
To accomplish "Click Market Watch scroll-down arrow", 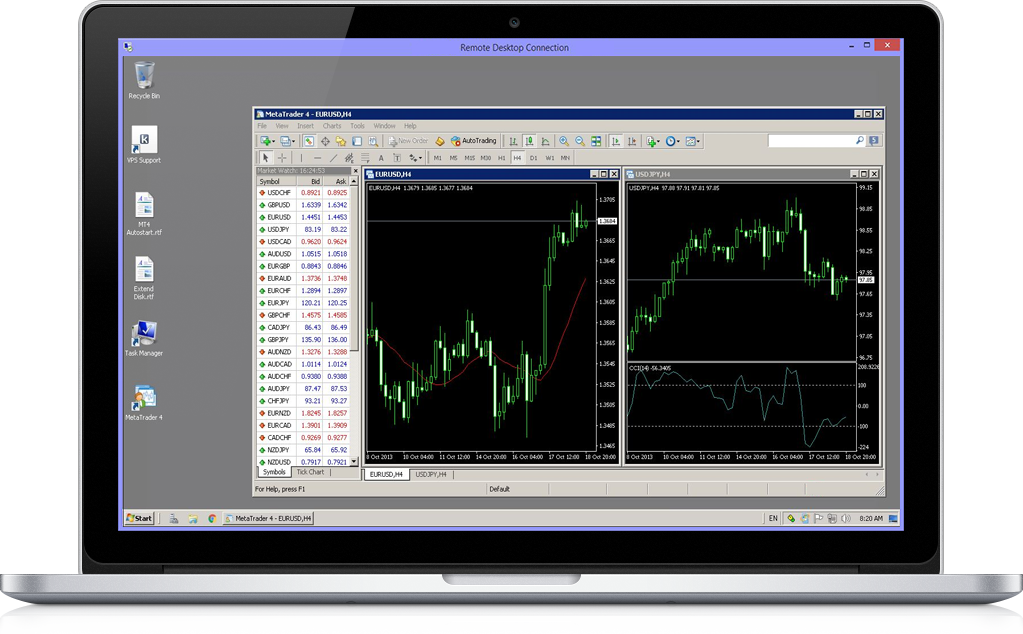I will [x=354, y=462].
